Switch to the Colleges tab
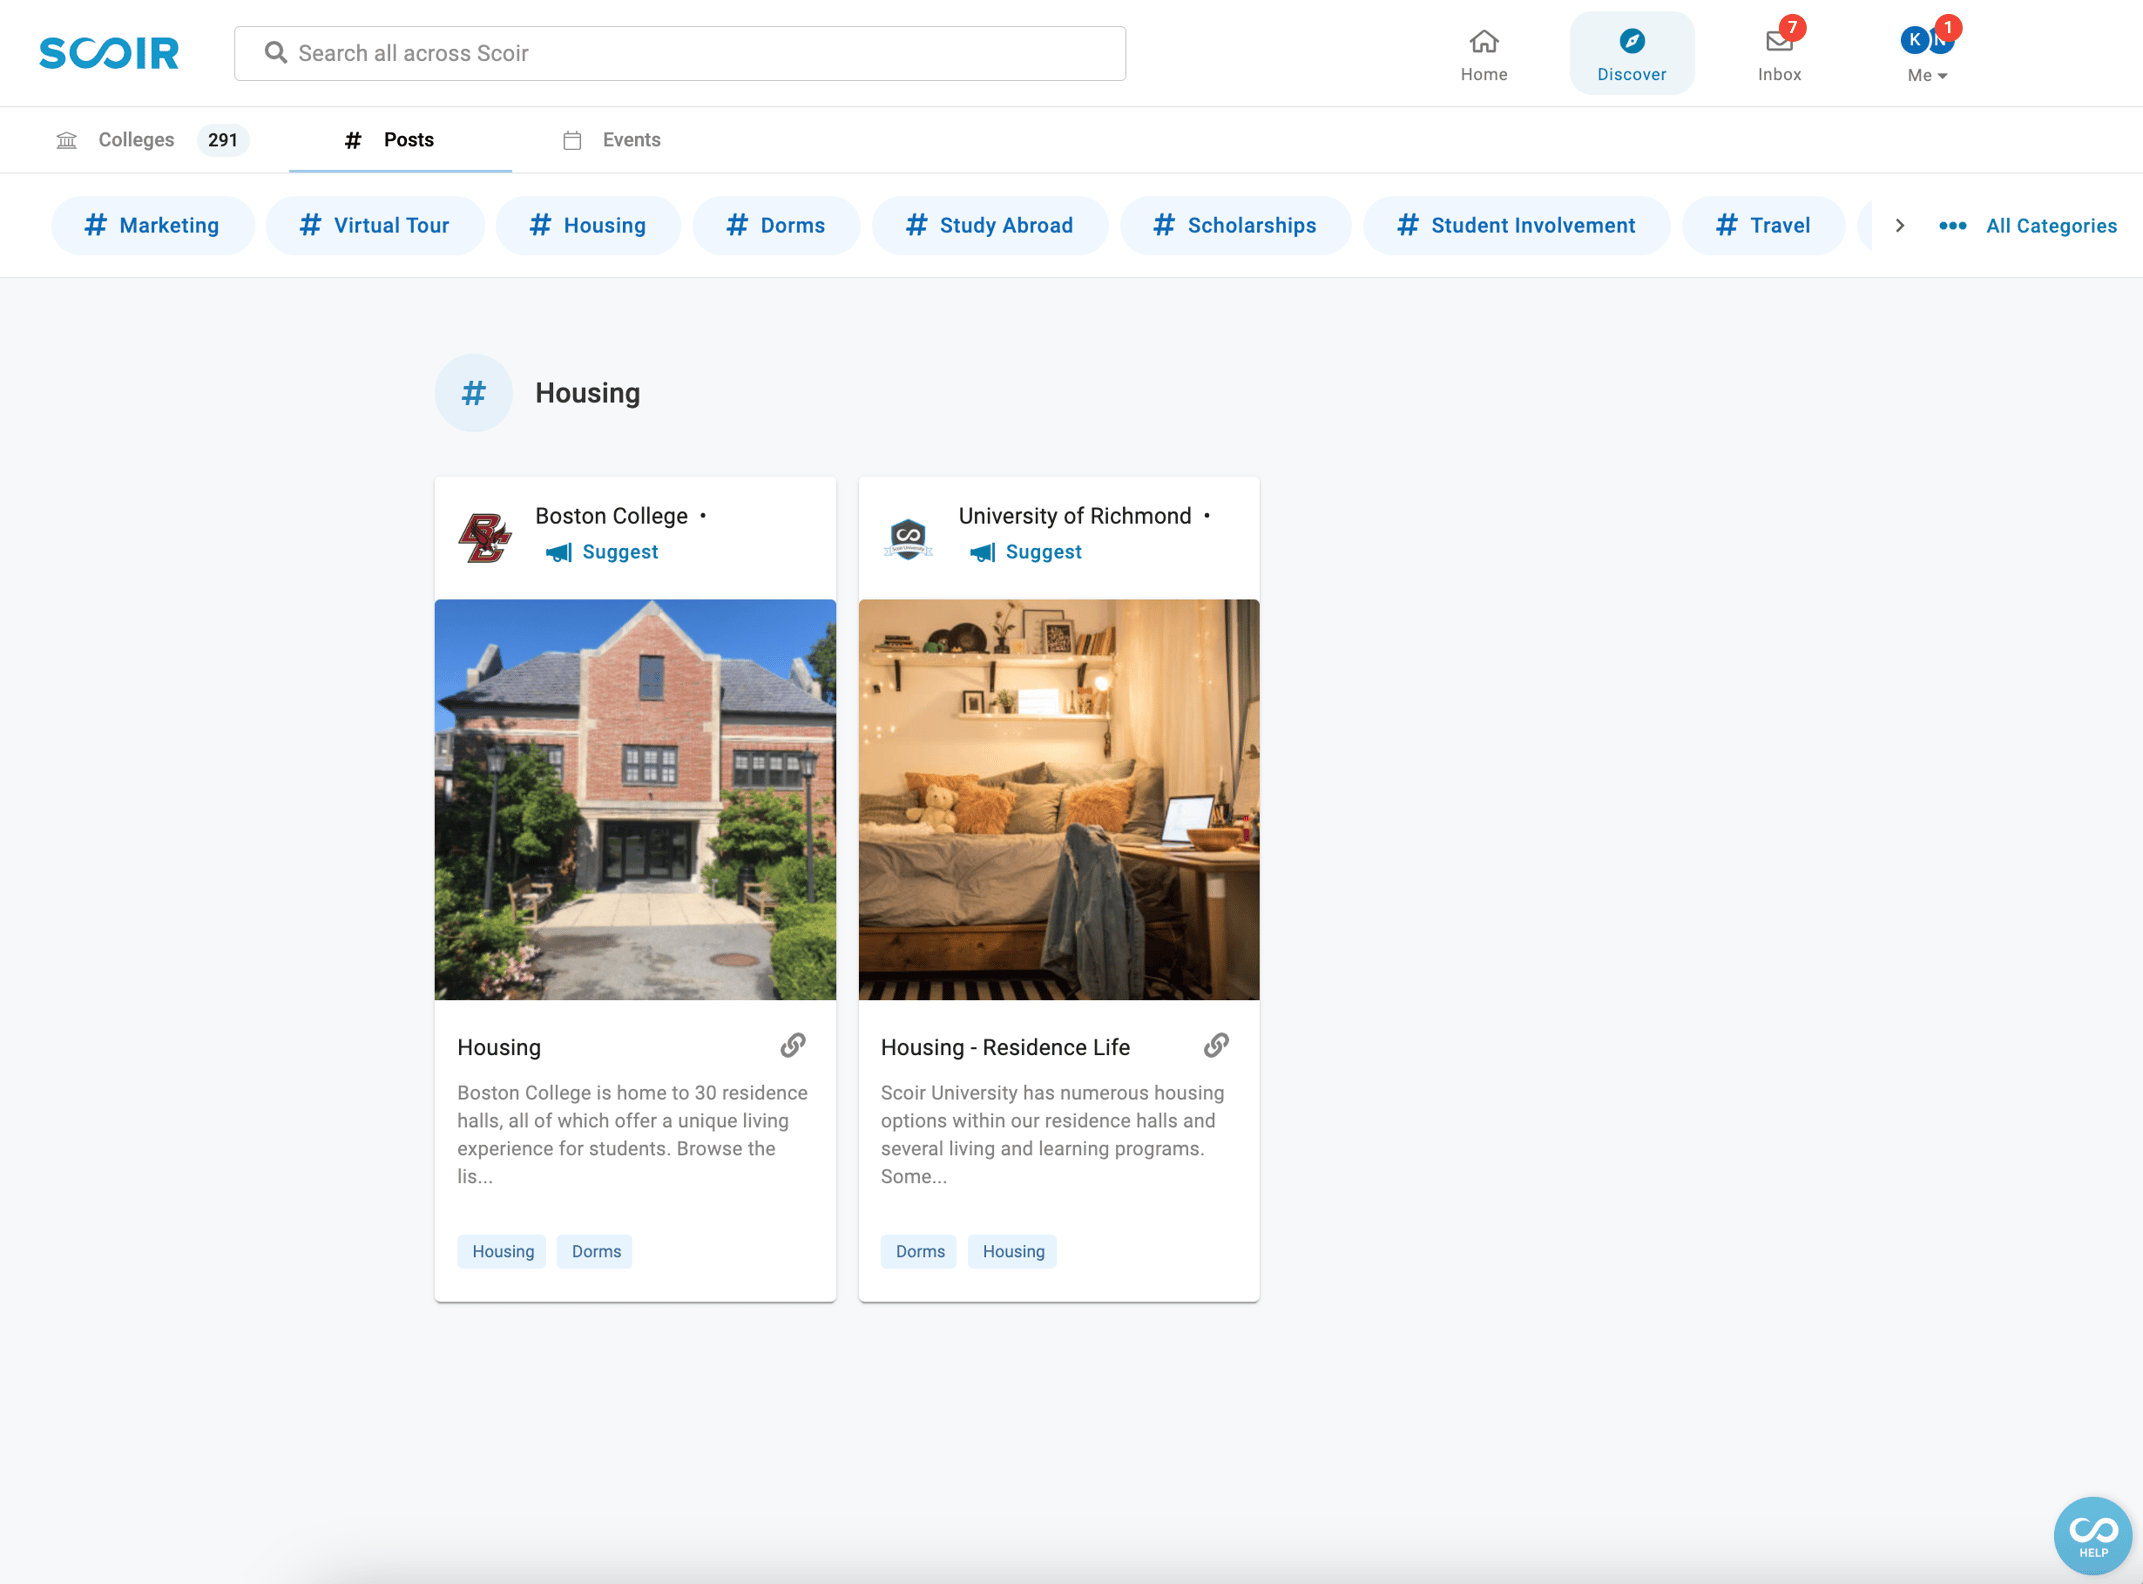 pos(136,140)
